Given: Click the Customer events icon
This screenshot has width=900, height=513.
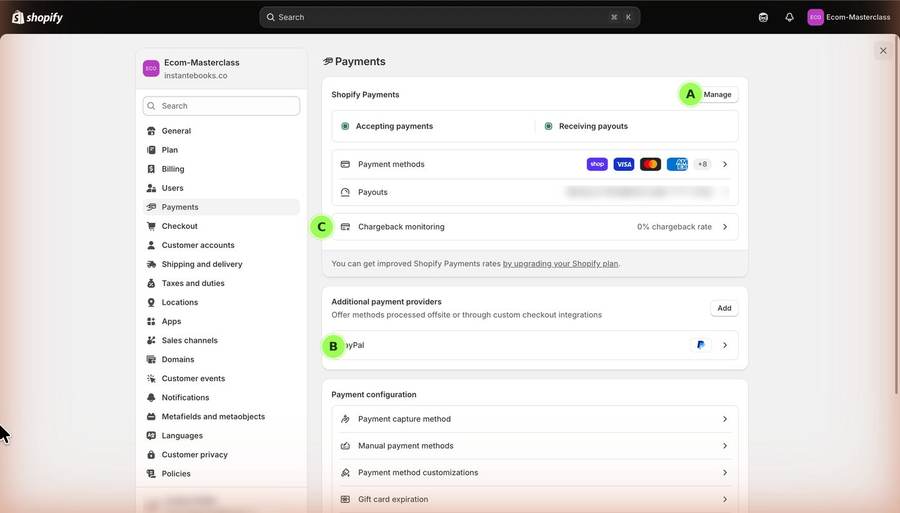Looking at the screenshot, I should tap(151, 378).
